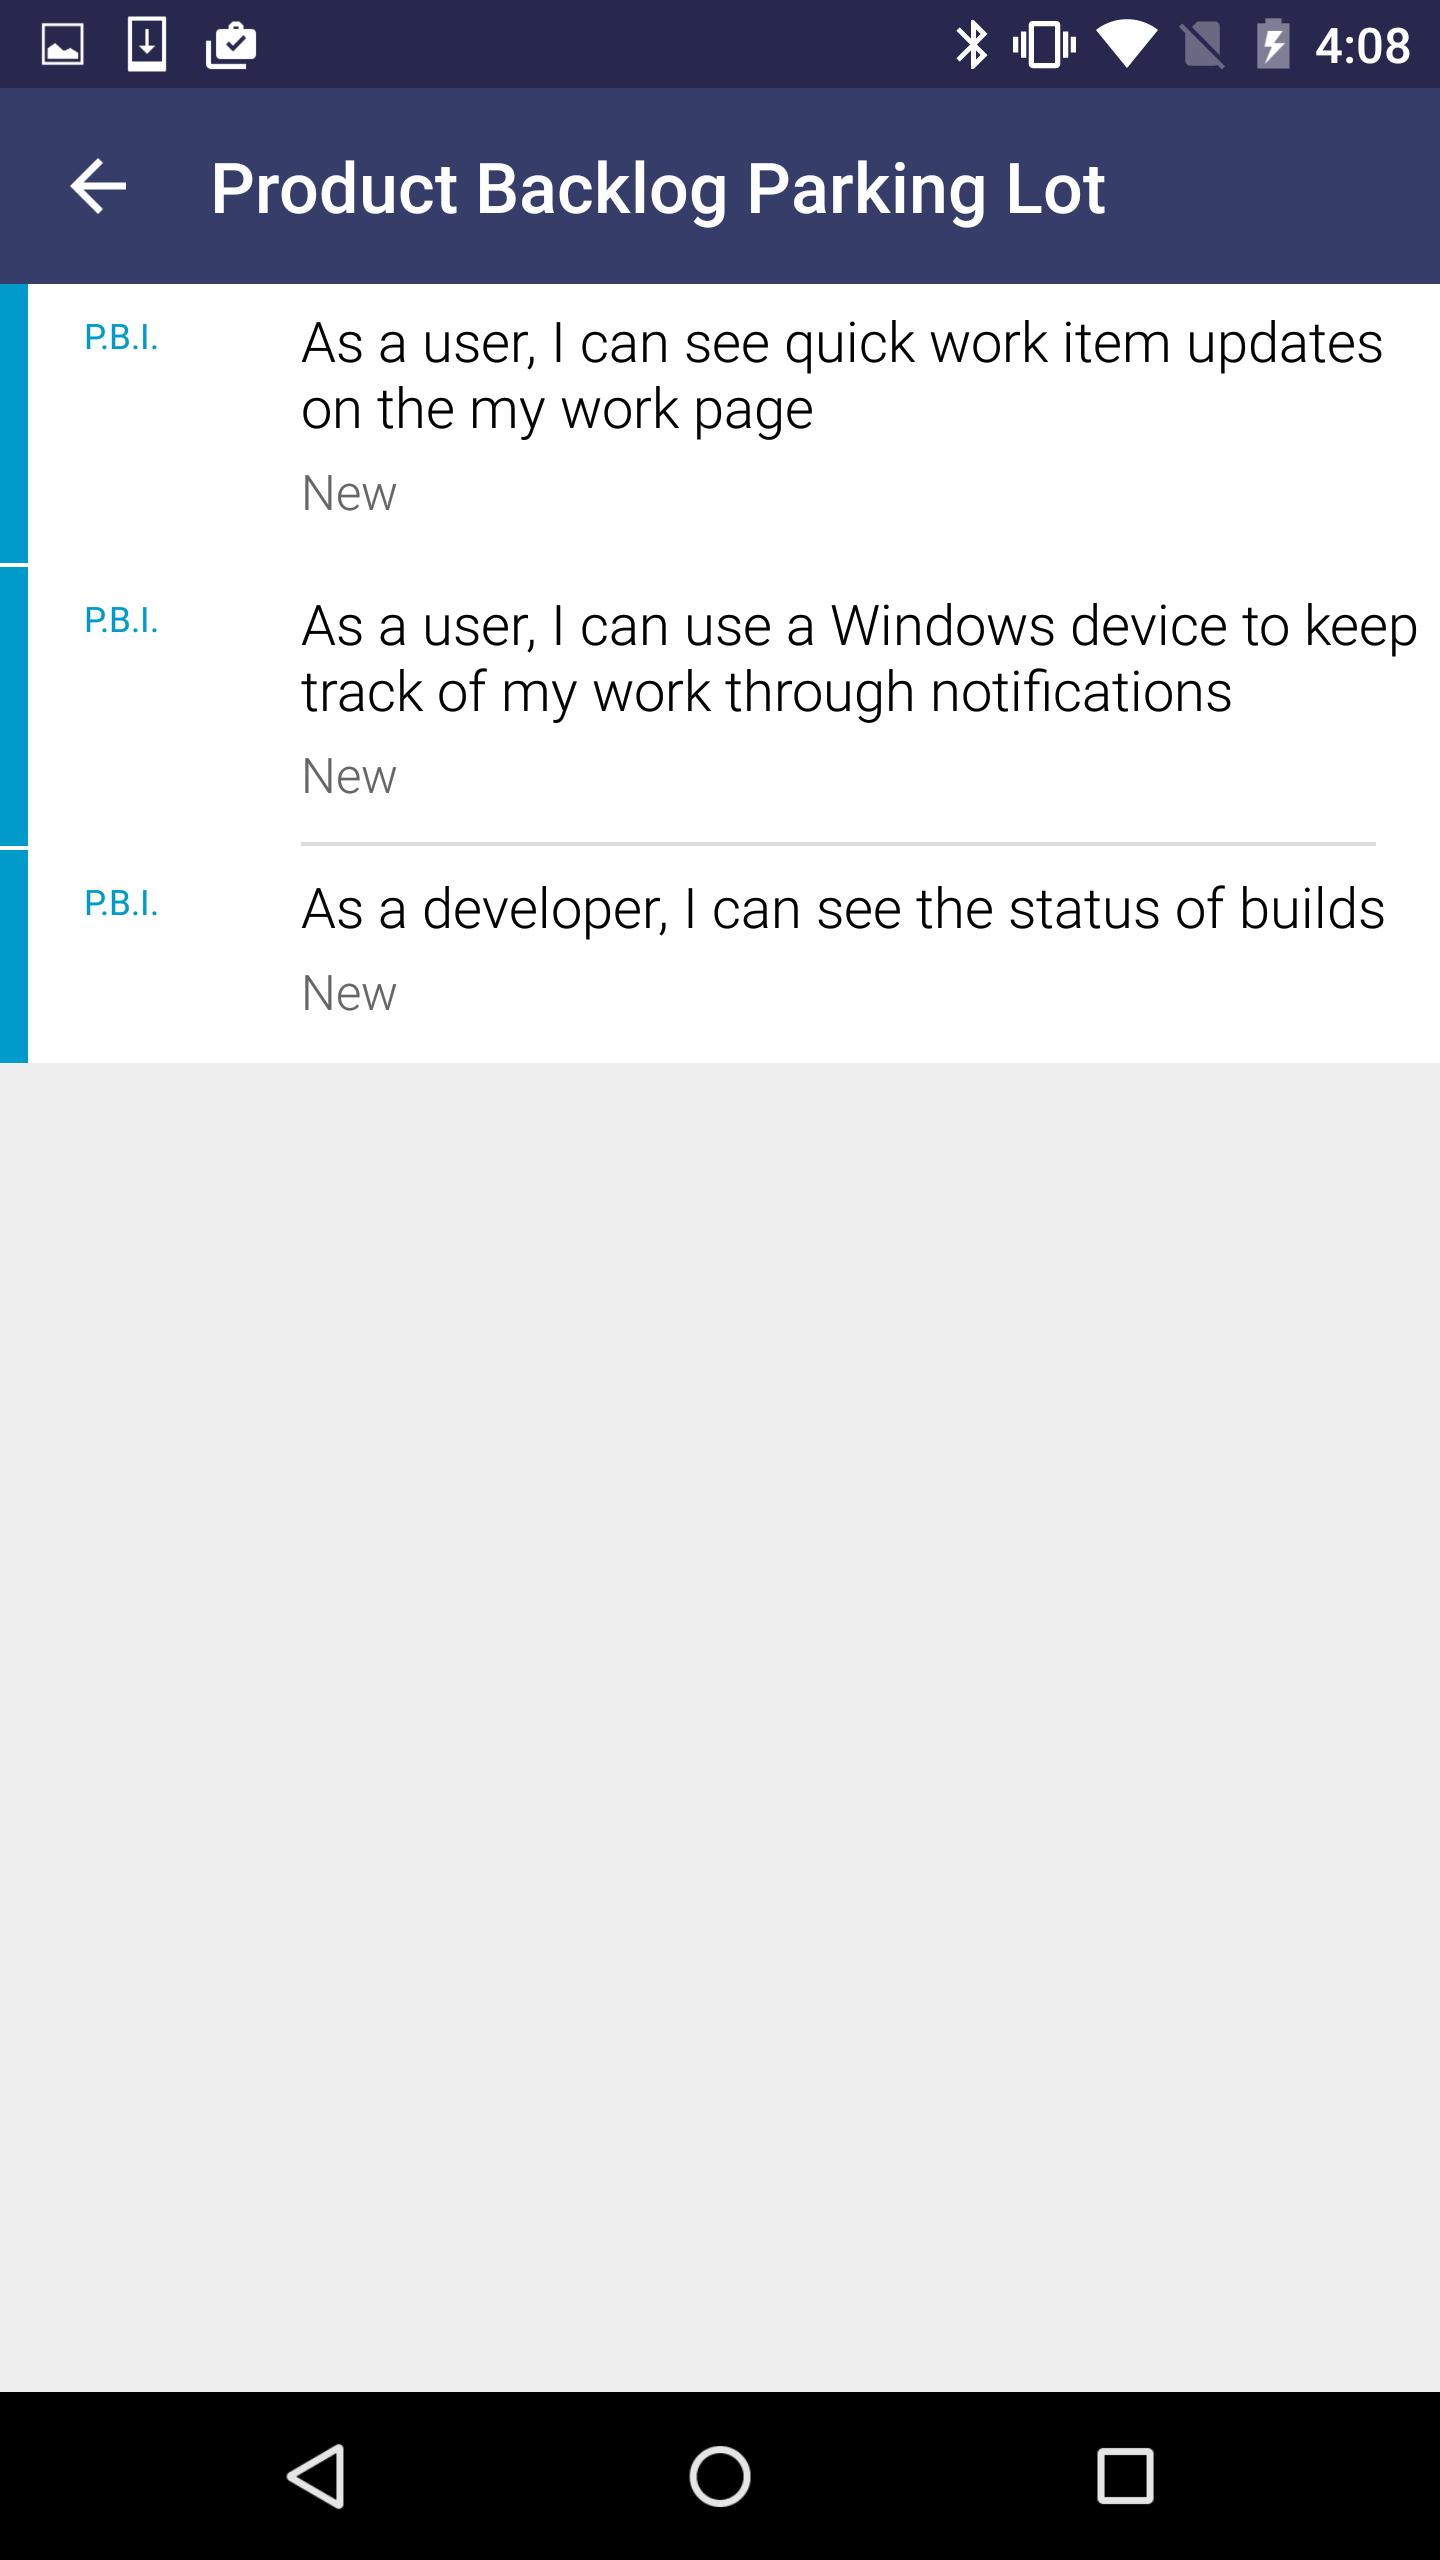
Task: Open the quick work item updates item
Action: [x=842, y=376]
